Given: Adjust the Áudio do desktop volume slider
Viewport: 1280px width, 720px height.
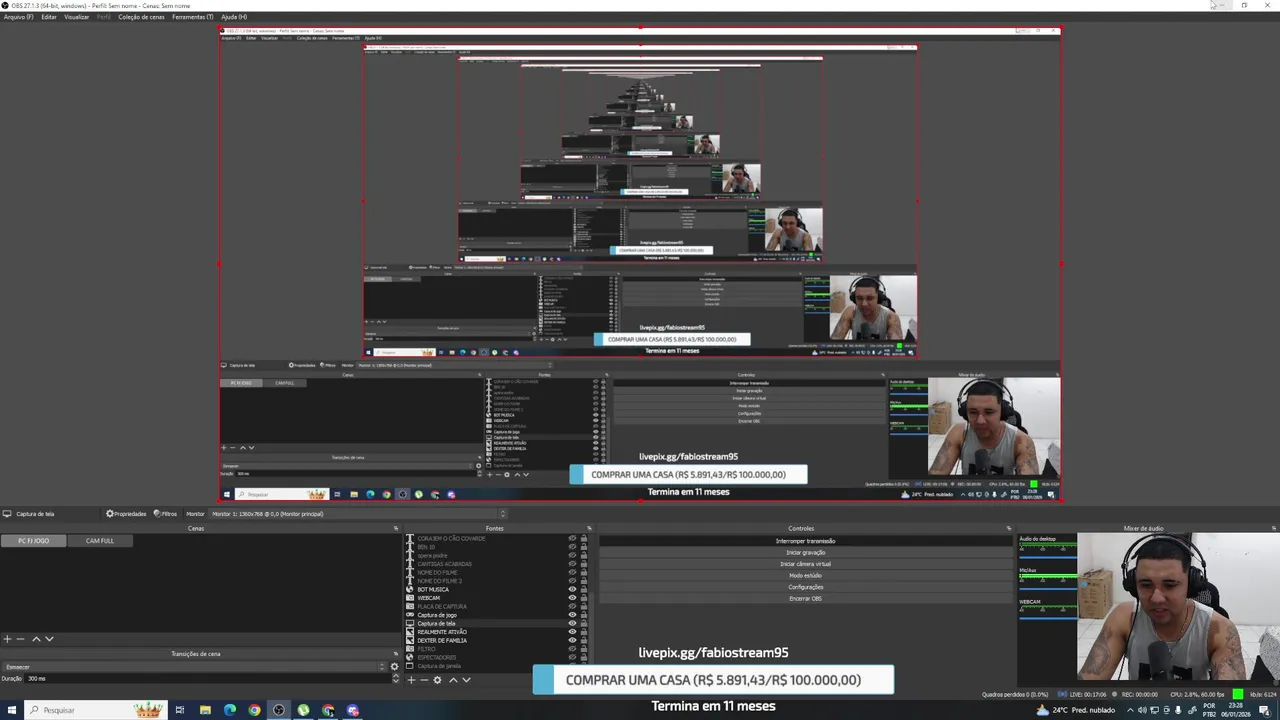Looking at the screenshot, I should pos(1046,555).
